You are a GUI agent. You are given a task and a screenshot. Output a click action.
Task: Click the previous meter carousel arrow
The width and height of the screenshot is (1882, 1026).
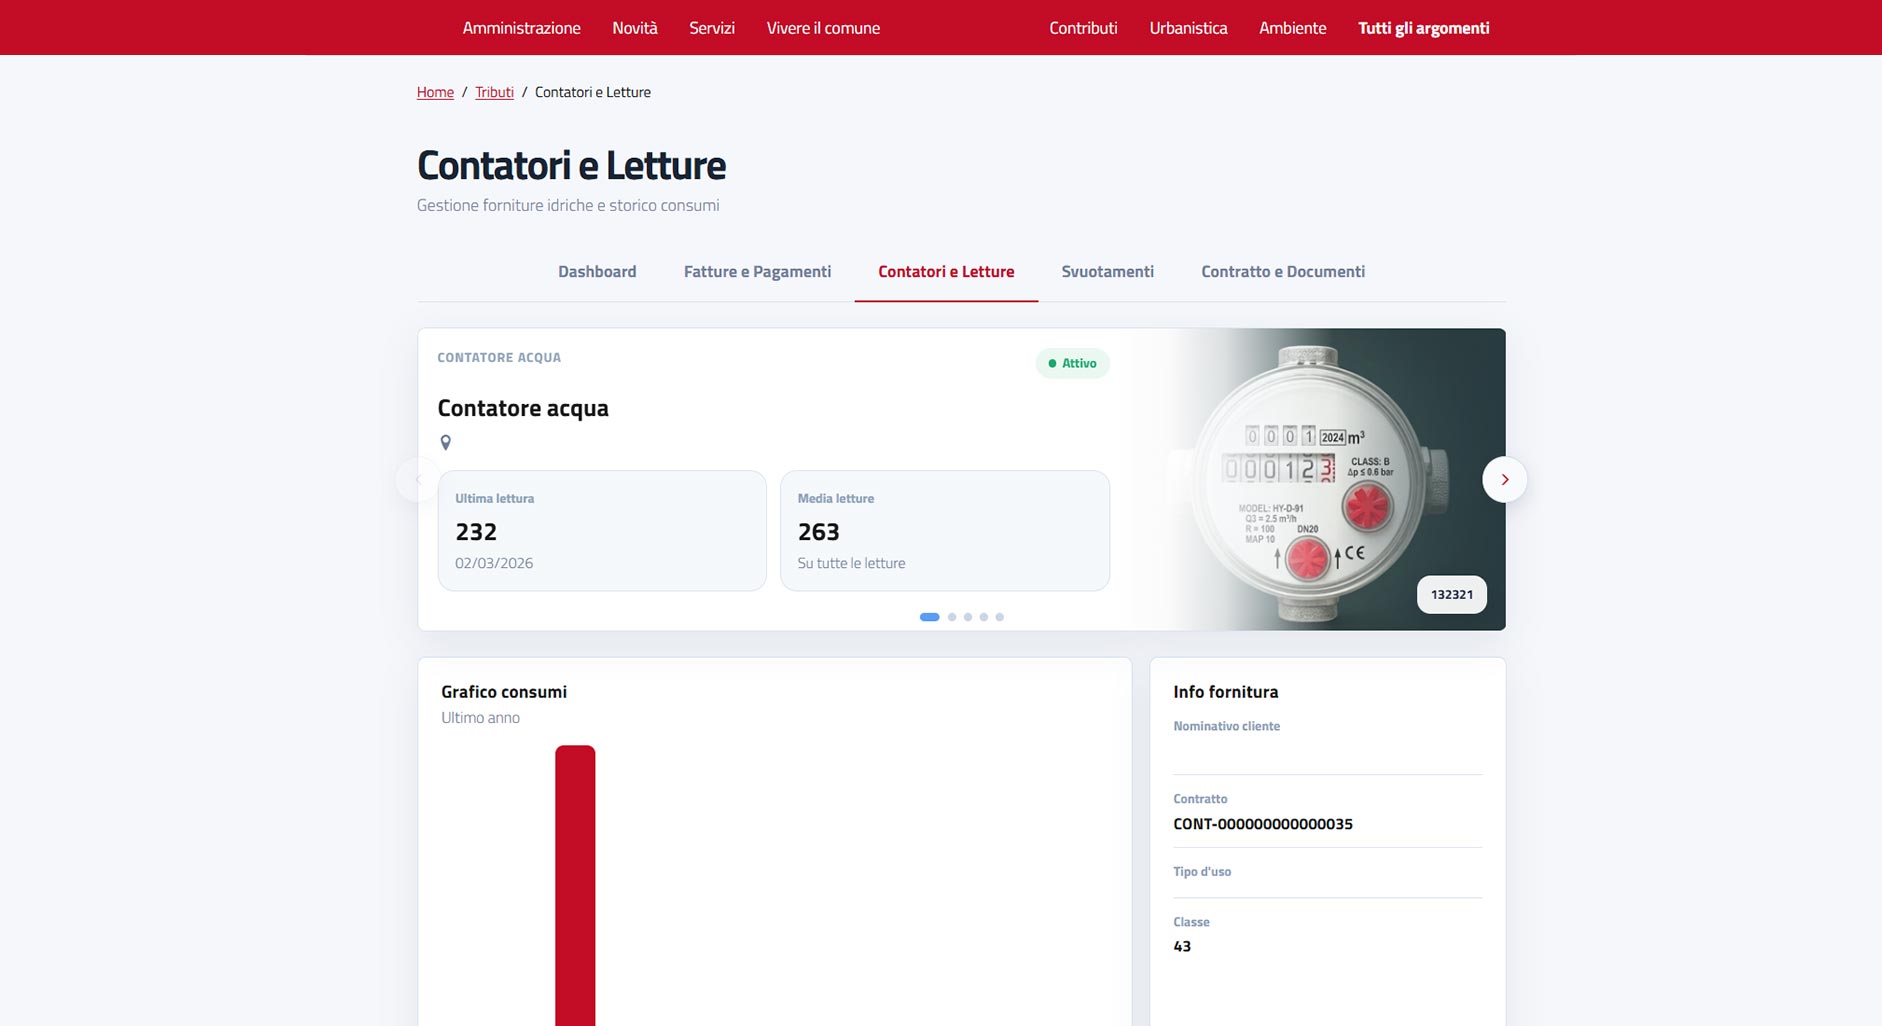click(x=418, y=480)
